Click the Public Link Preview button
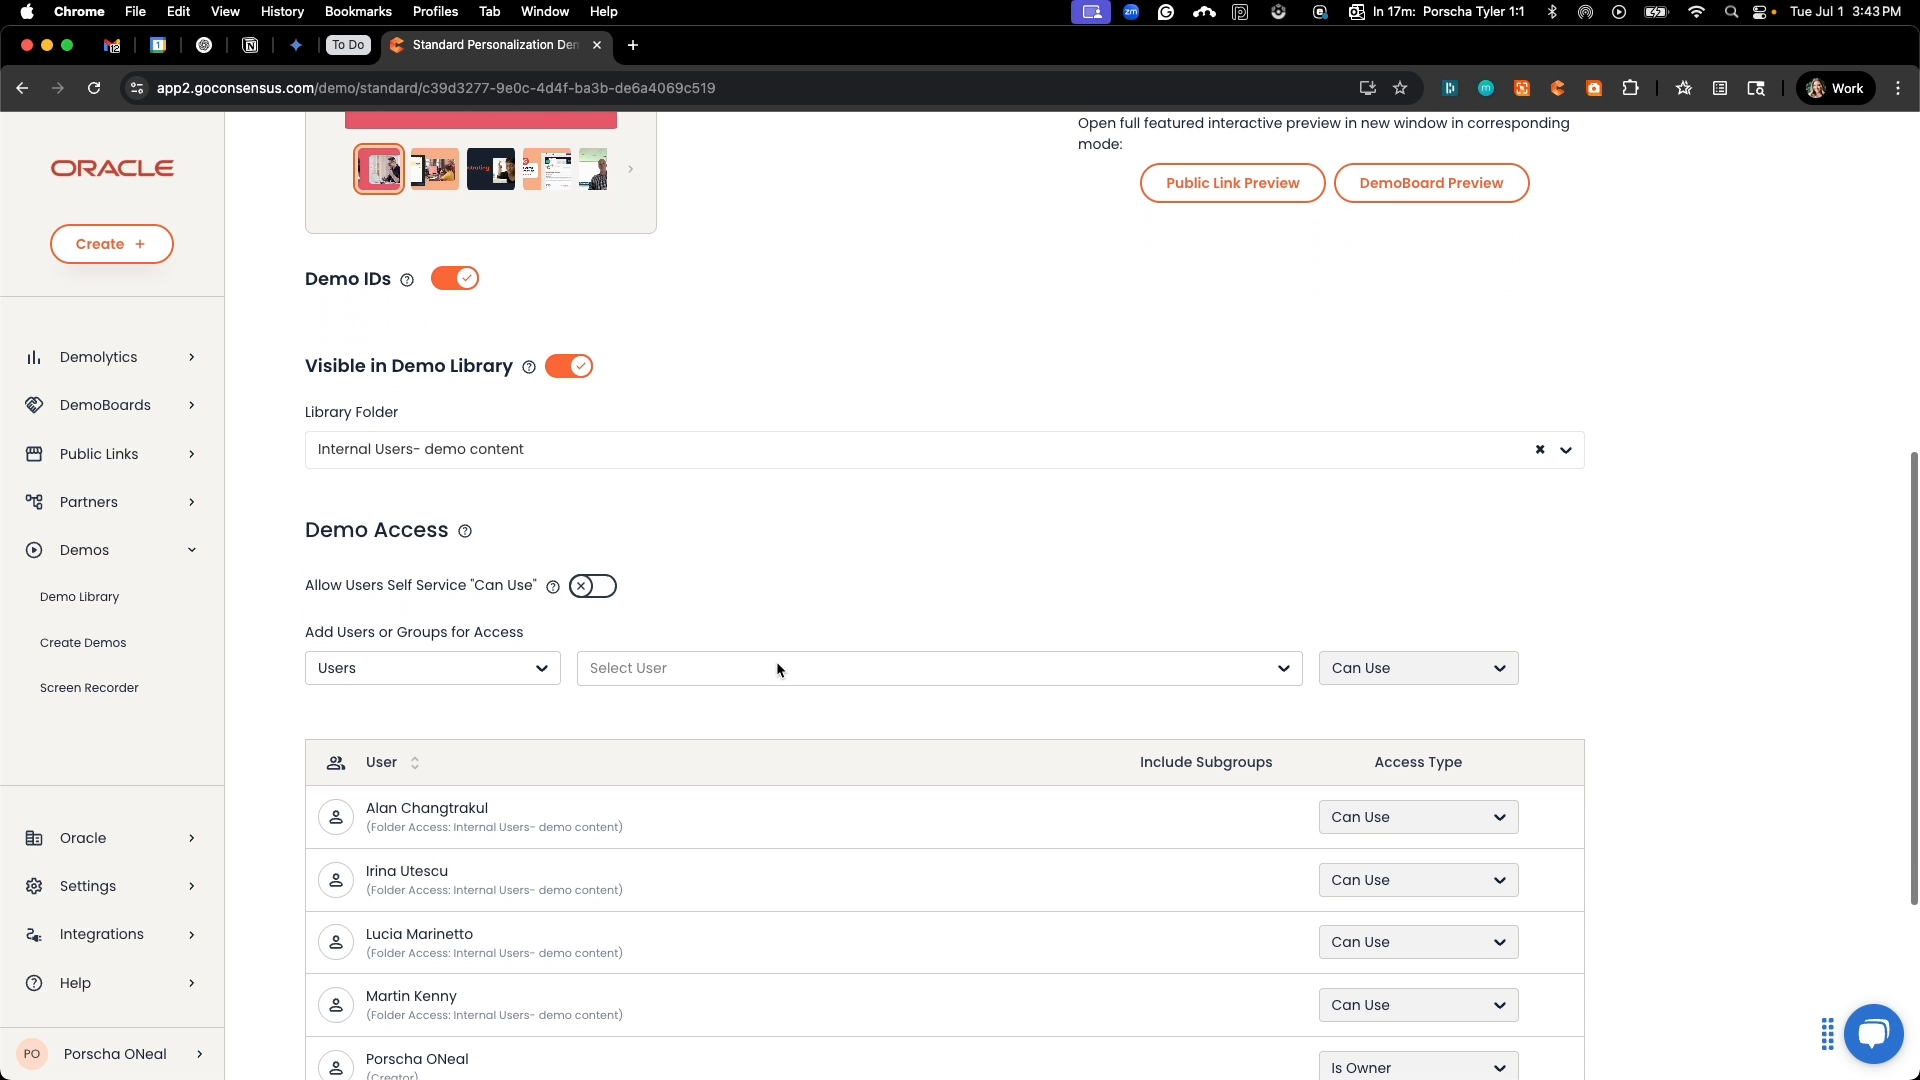The width and height of the screenshot is (1920, 1080). pos(1232,183)
